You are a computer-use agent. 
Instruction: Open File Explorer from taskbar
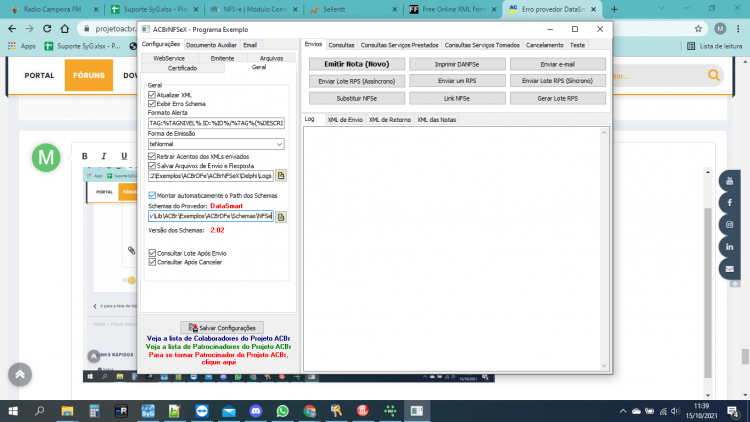(x=67, y=411)
